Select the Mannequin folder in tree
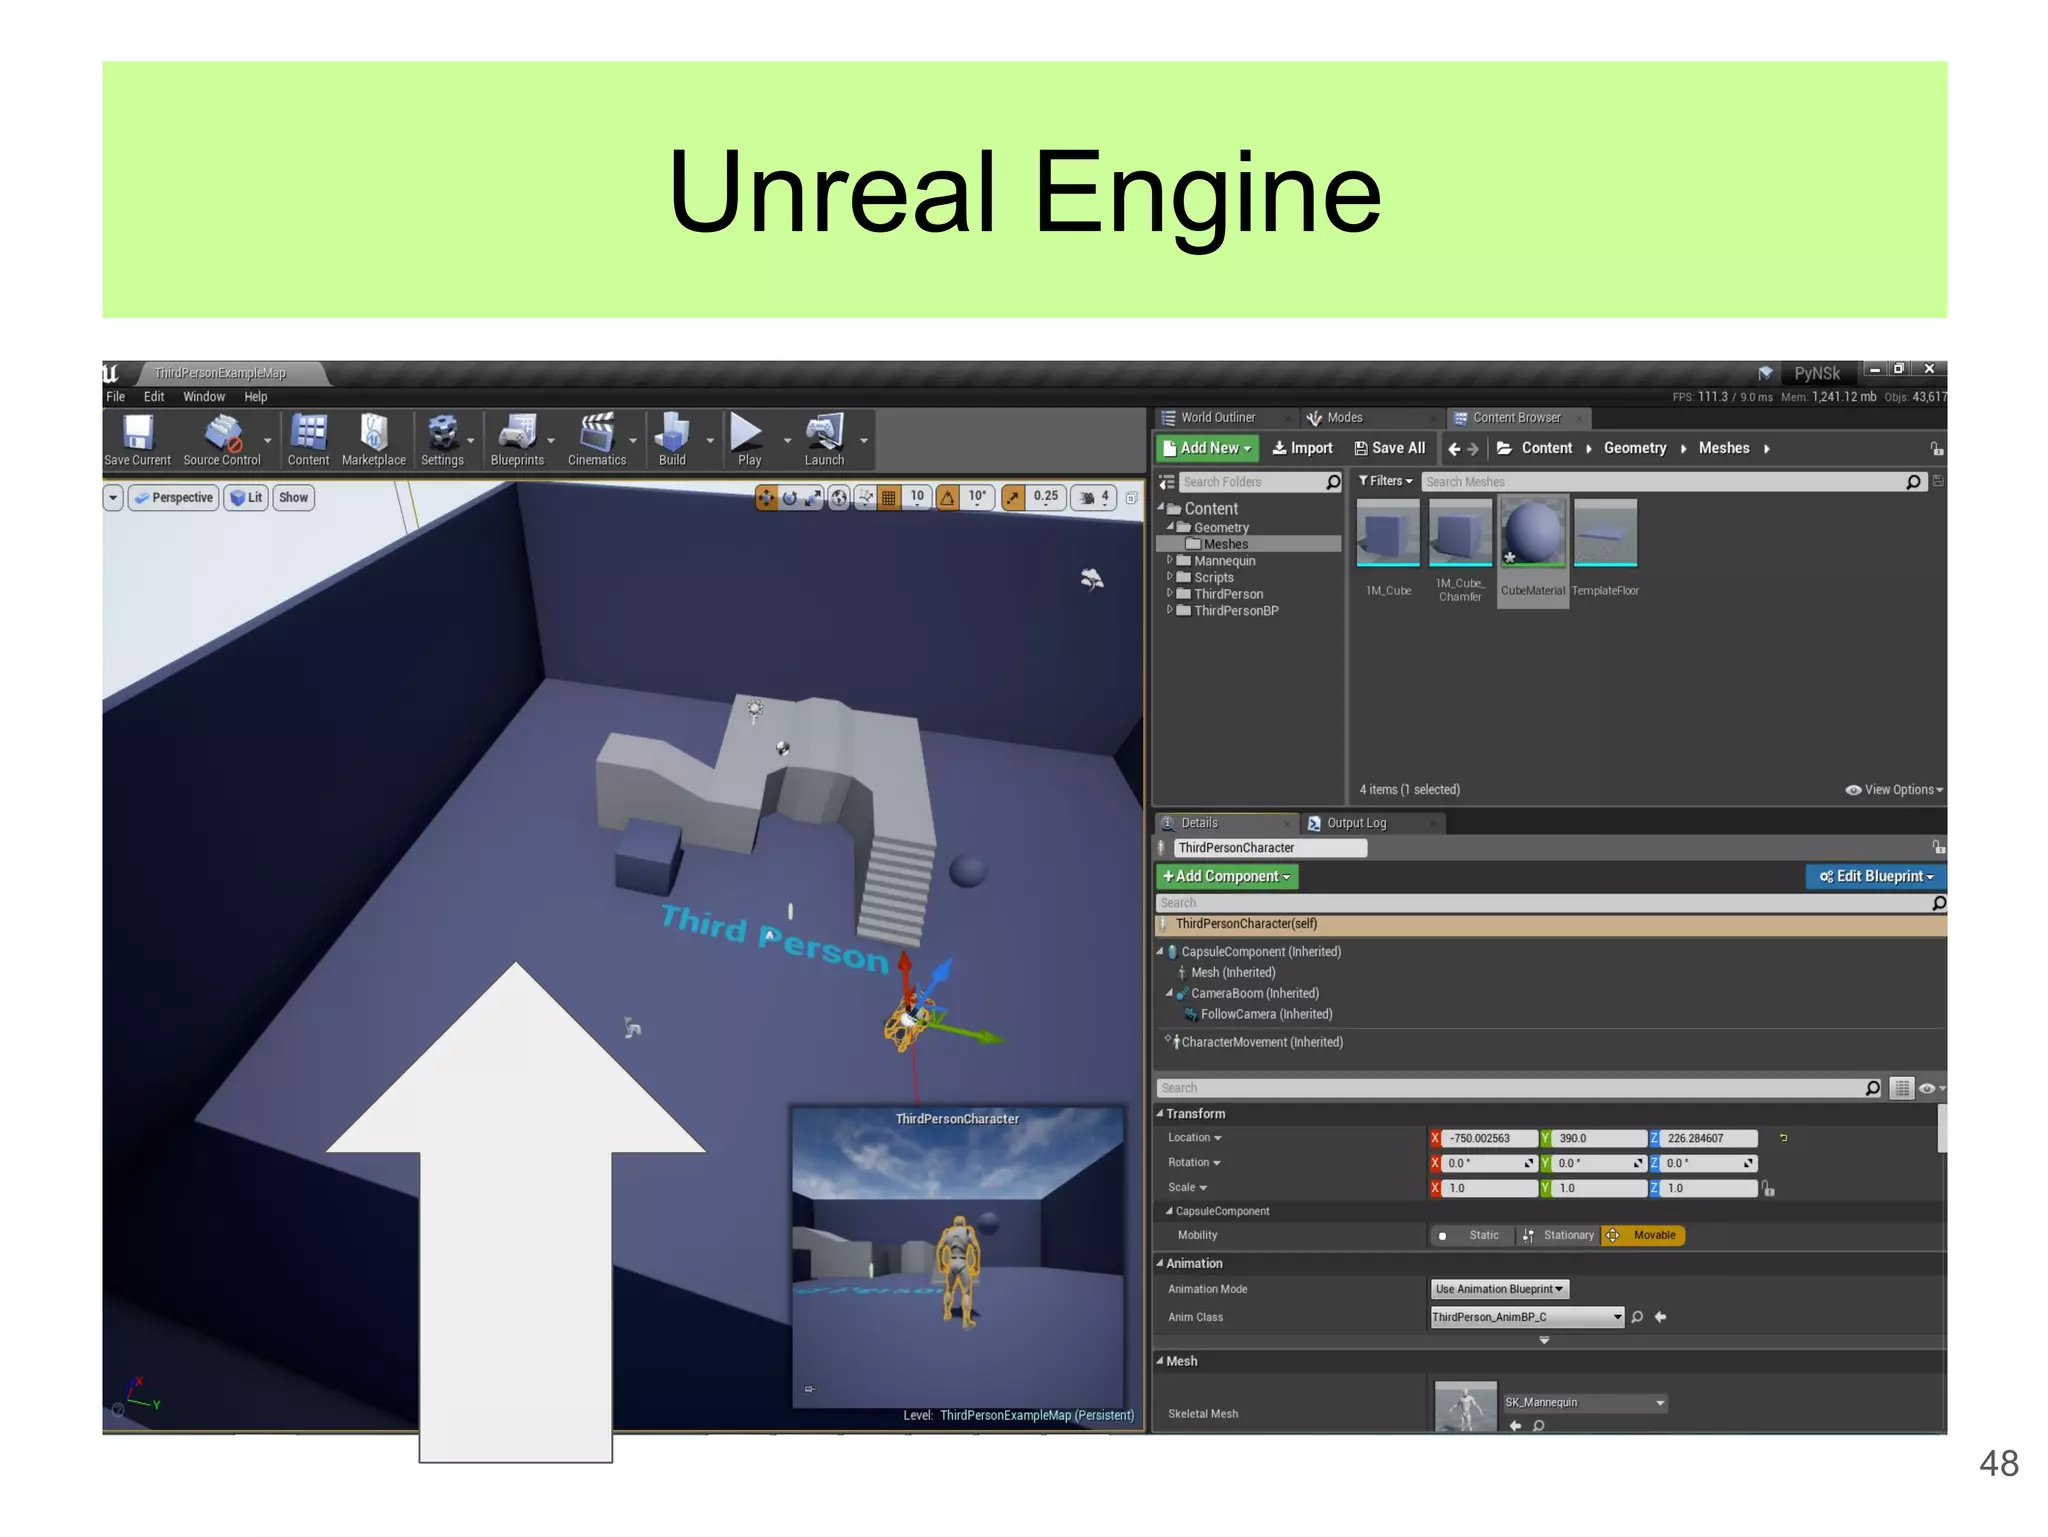The image size is (2048, 1537). (1224, 561)
